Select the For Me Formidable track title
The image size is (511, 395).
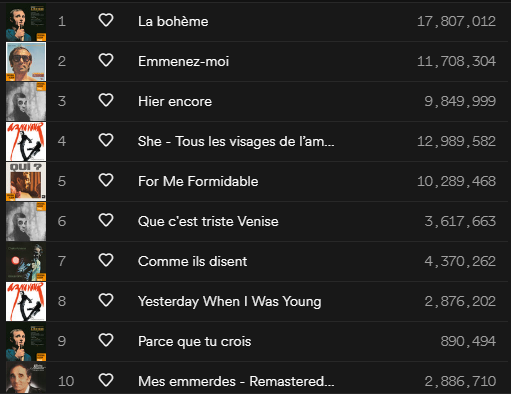coord(198,181)
